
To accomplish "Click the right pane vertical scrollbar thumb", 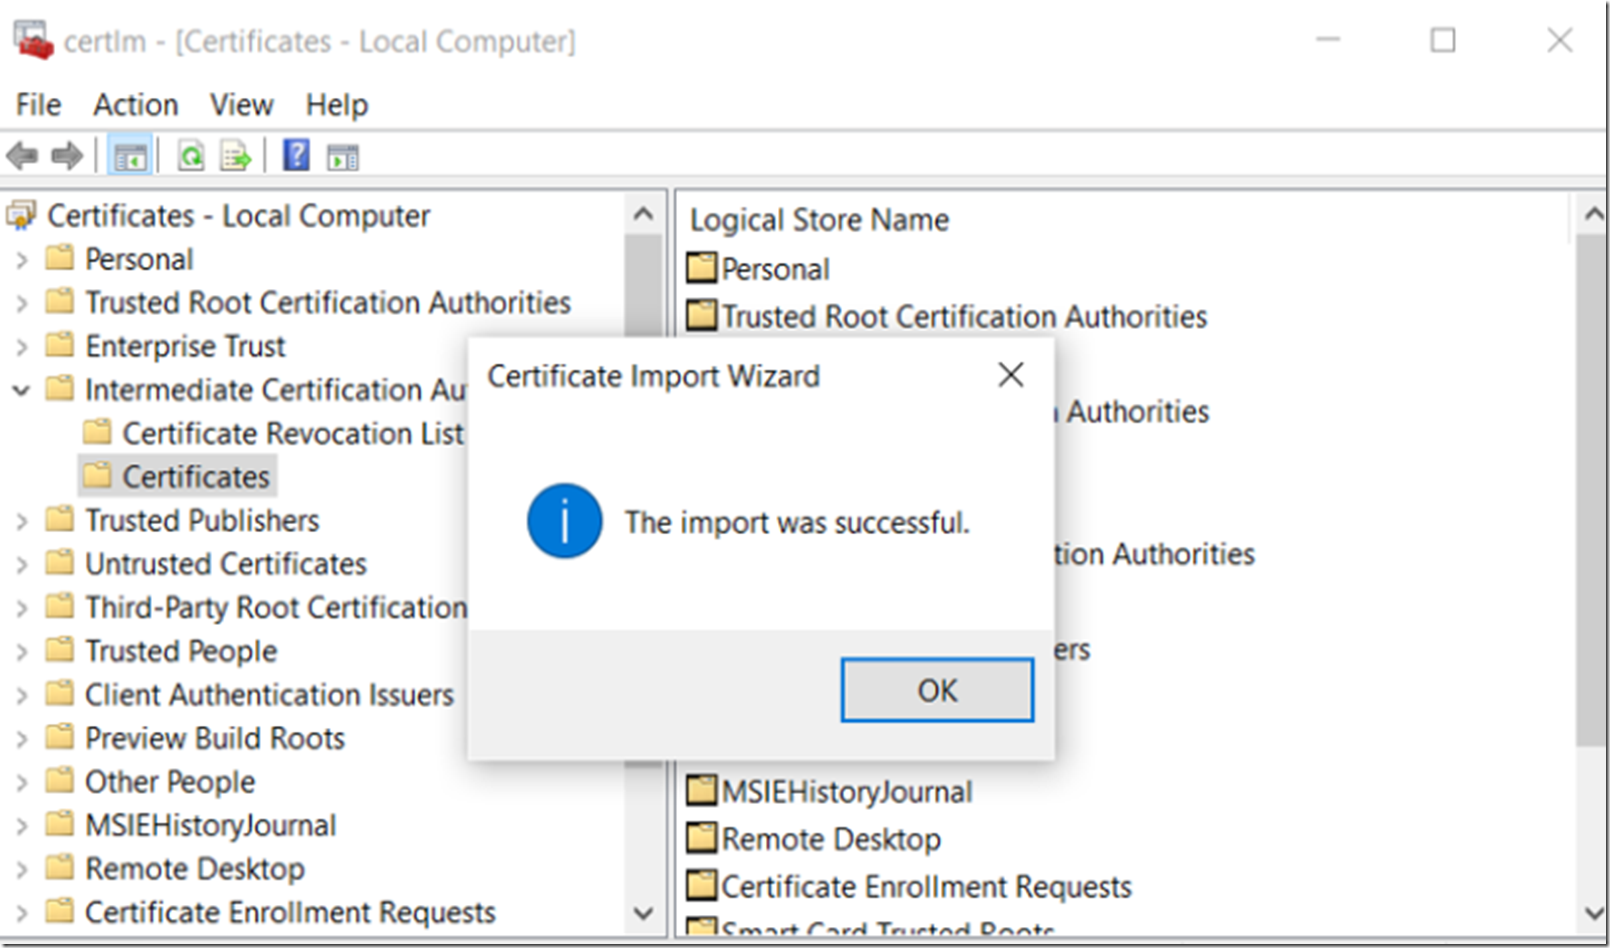I will click(x=1591, y=490).
